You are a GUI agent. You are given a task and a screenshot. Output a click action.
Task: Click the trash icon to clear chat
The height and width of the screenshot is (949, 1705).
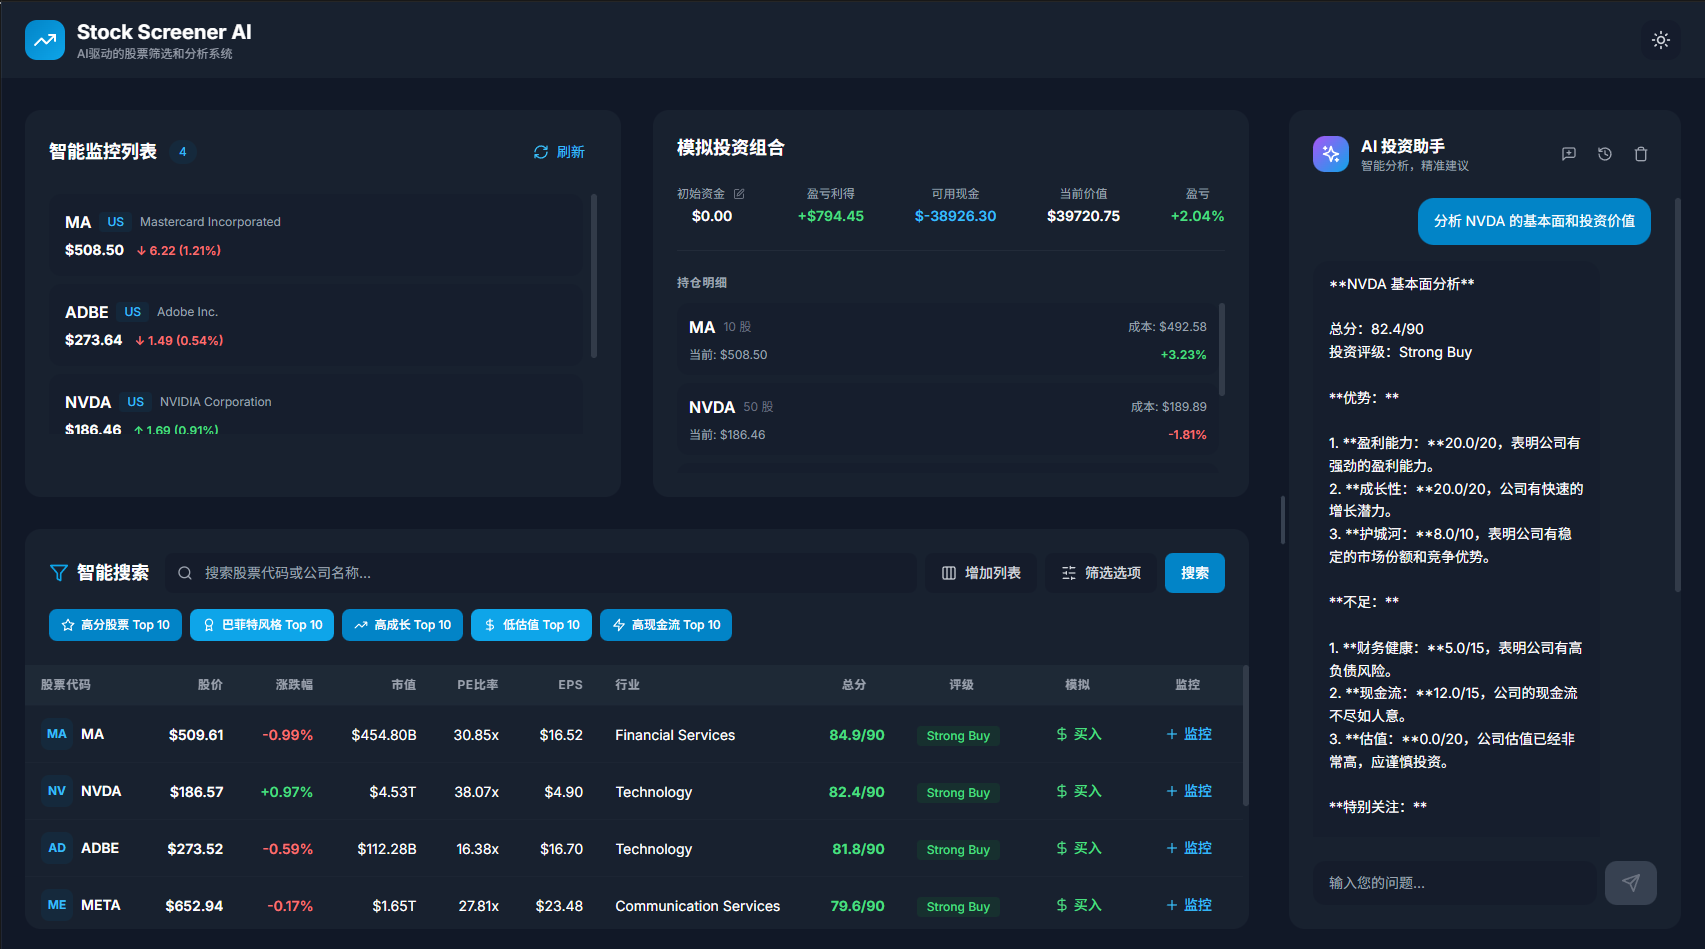coord(1640,154)
